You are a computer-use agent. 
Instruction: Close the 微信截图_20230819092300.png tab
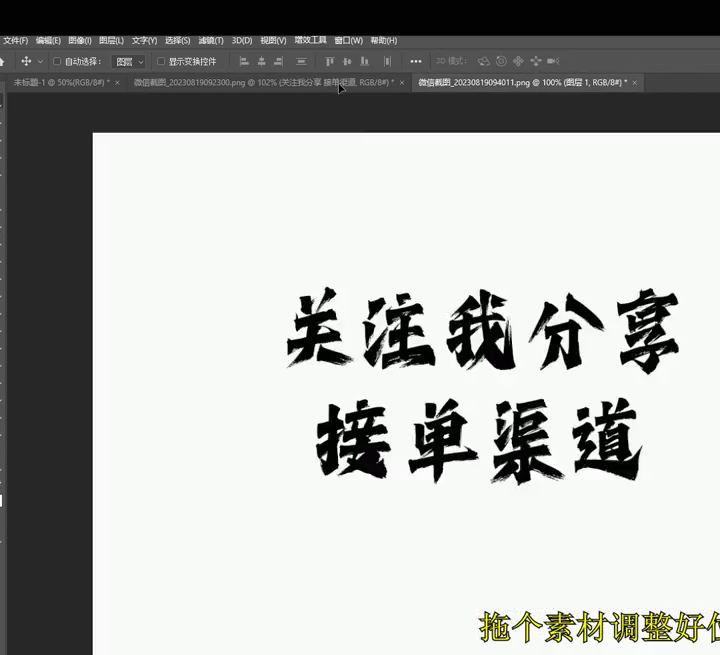click(402, 83)
